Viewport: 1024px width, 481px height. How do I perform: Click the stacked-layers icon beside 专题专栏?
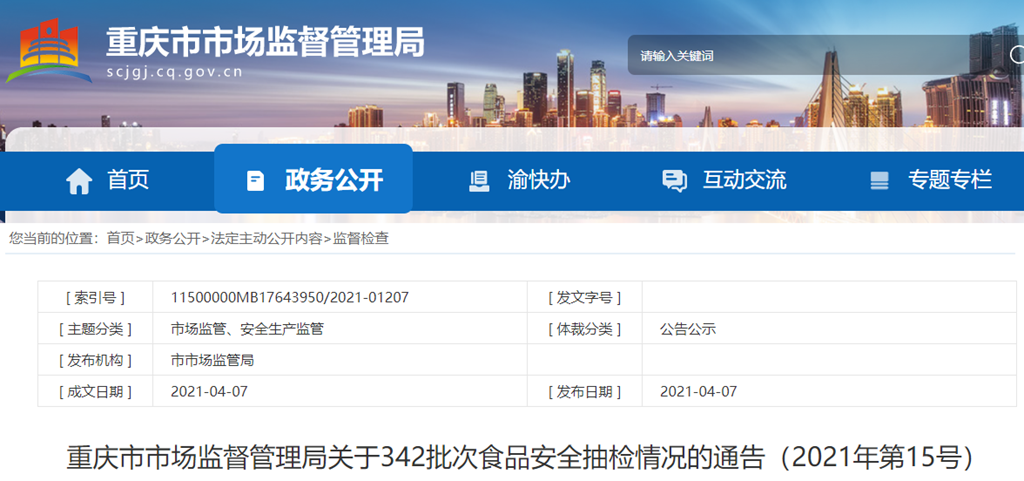click(880, 181)
